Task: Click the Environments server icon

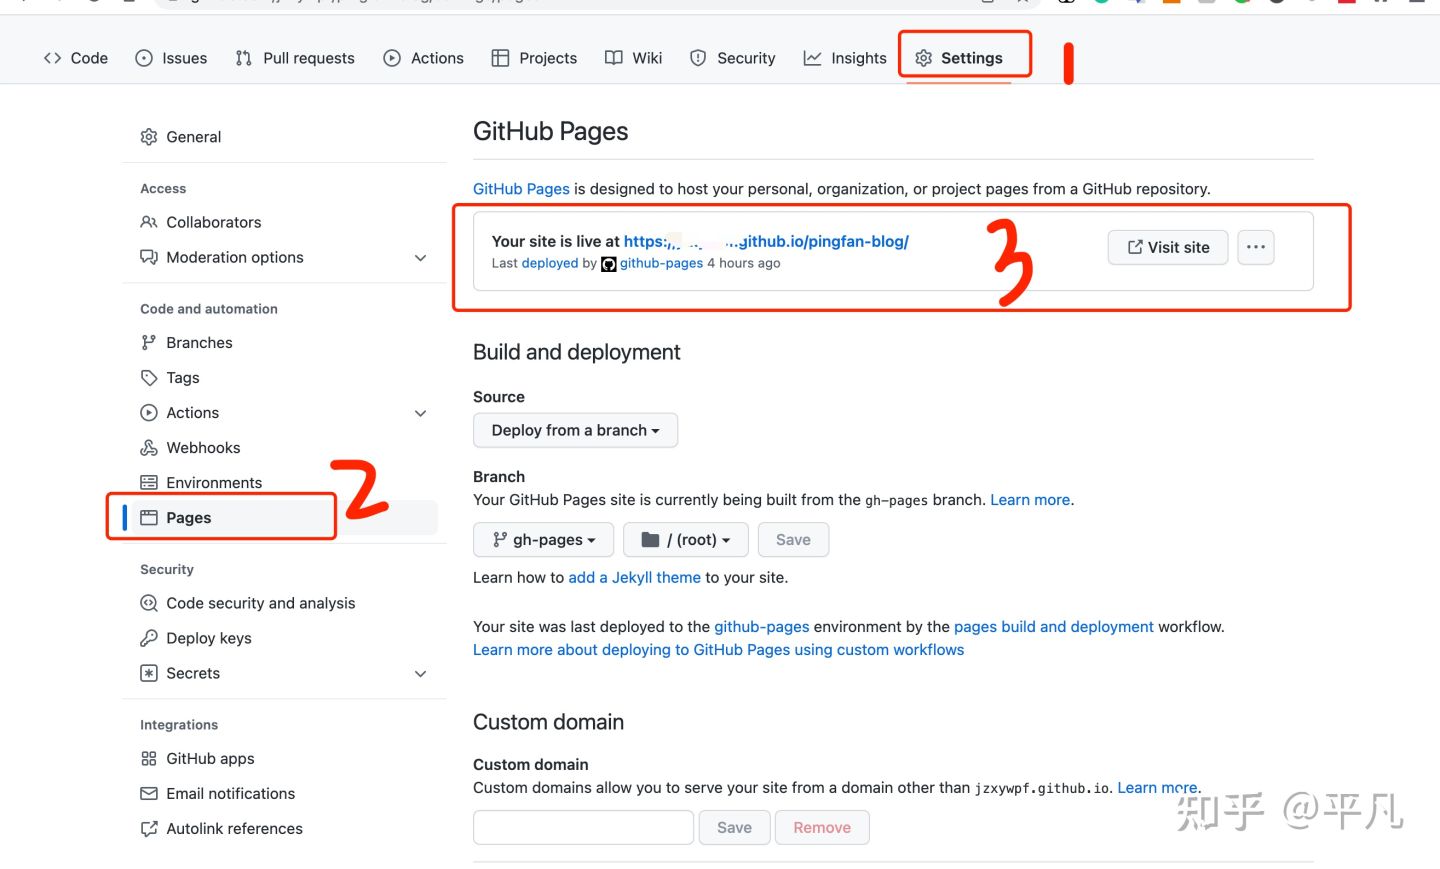Action: point(149,482)
